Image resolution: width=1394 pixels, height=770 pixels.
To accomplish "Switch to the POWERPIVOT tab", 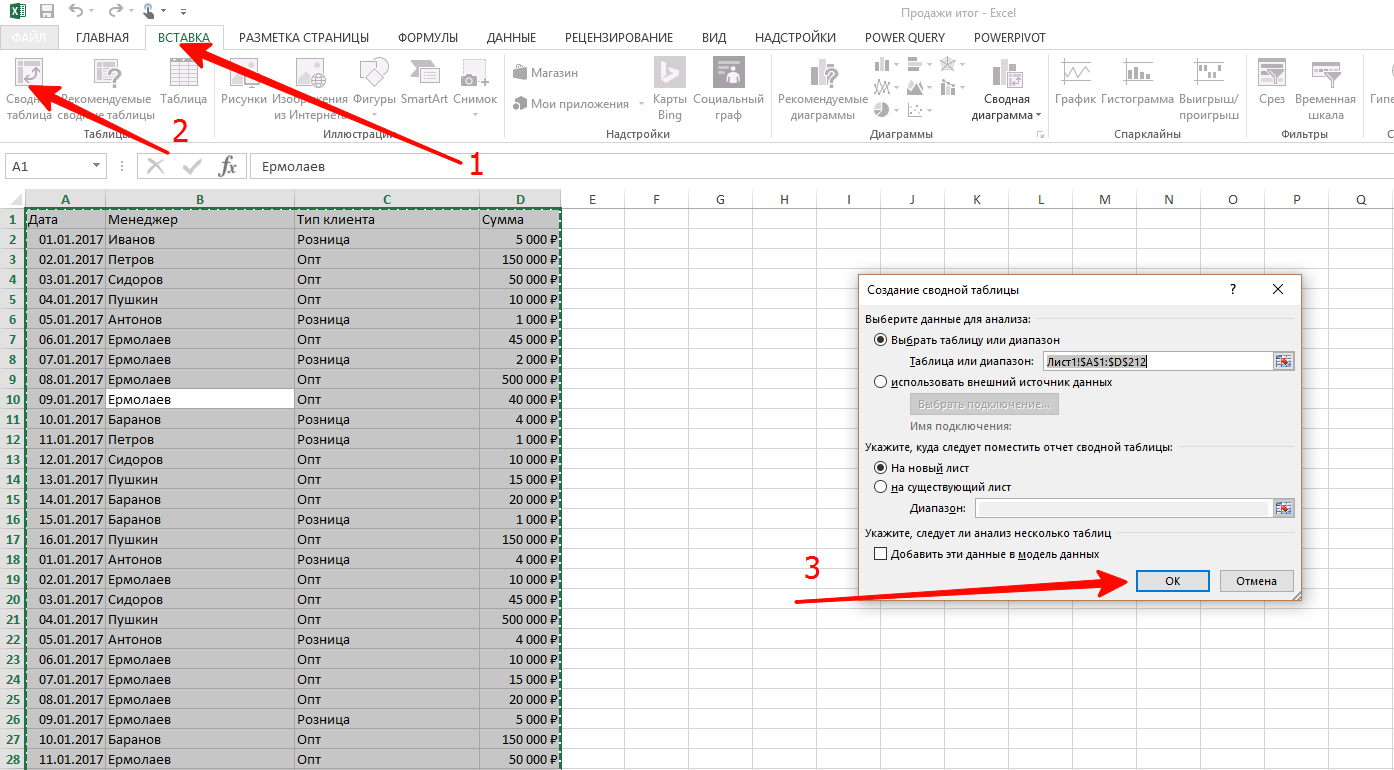I will click(x=1010, y=37).
